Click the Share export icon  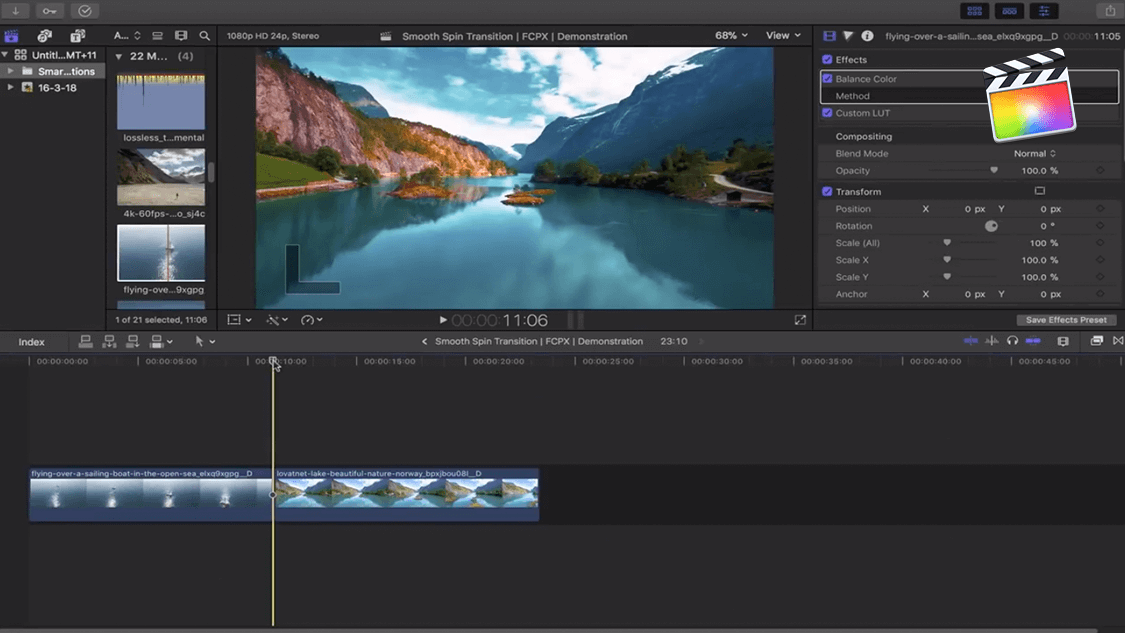pyautogui.click(x=1110, y=11)
